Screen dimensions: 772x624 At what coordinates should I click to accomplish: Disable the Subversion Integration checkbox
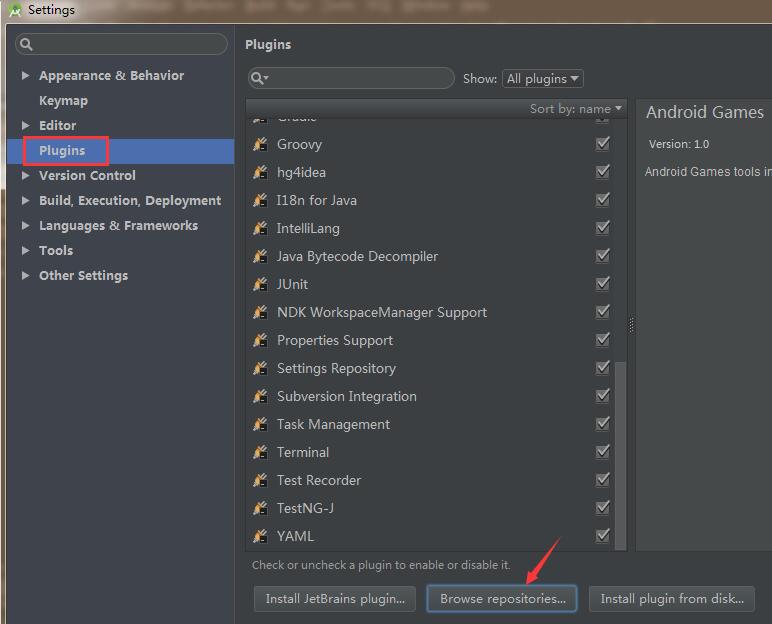coord(603,395)
